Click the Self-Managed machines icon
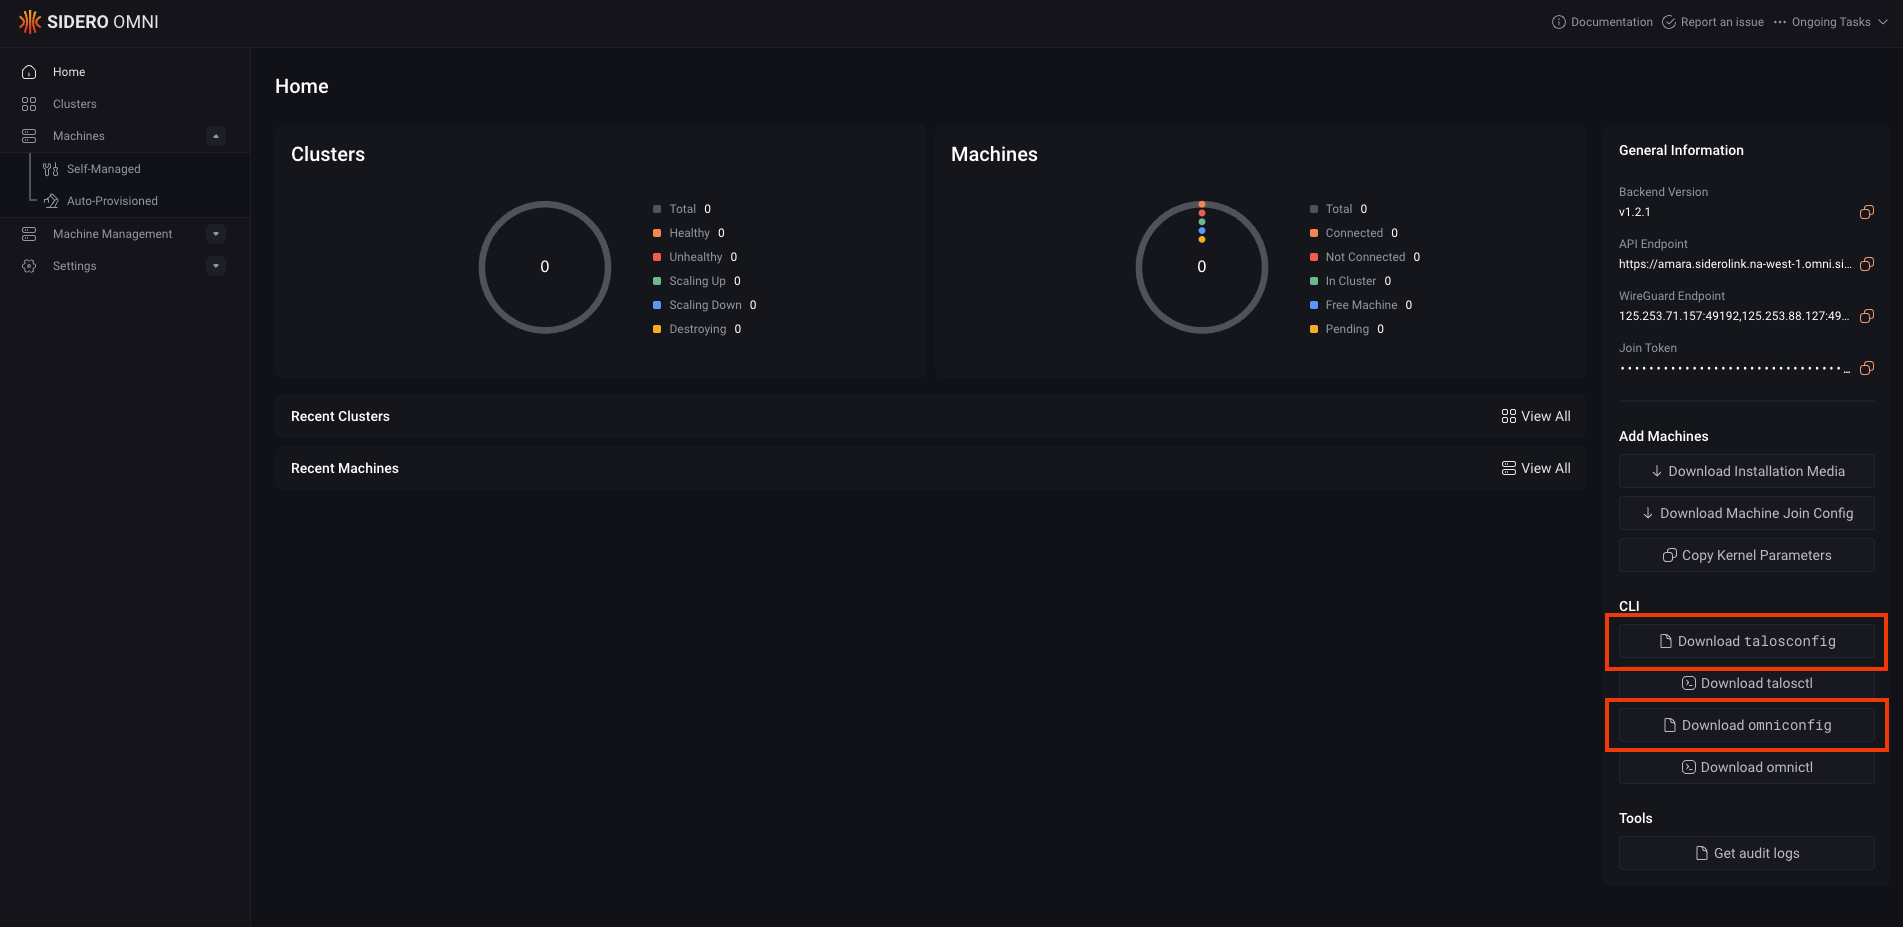The width and height of the screenshot is (1903, 927). click(49, 168)
